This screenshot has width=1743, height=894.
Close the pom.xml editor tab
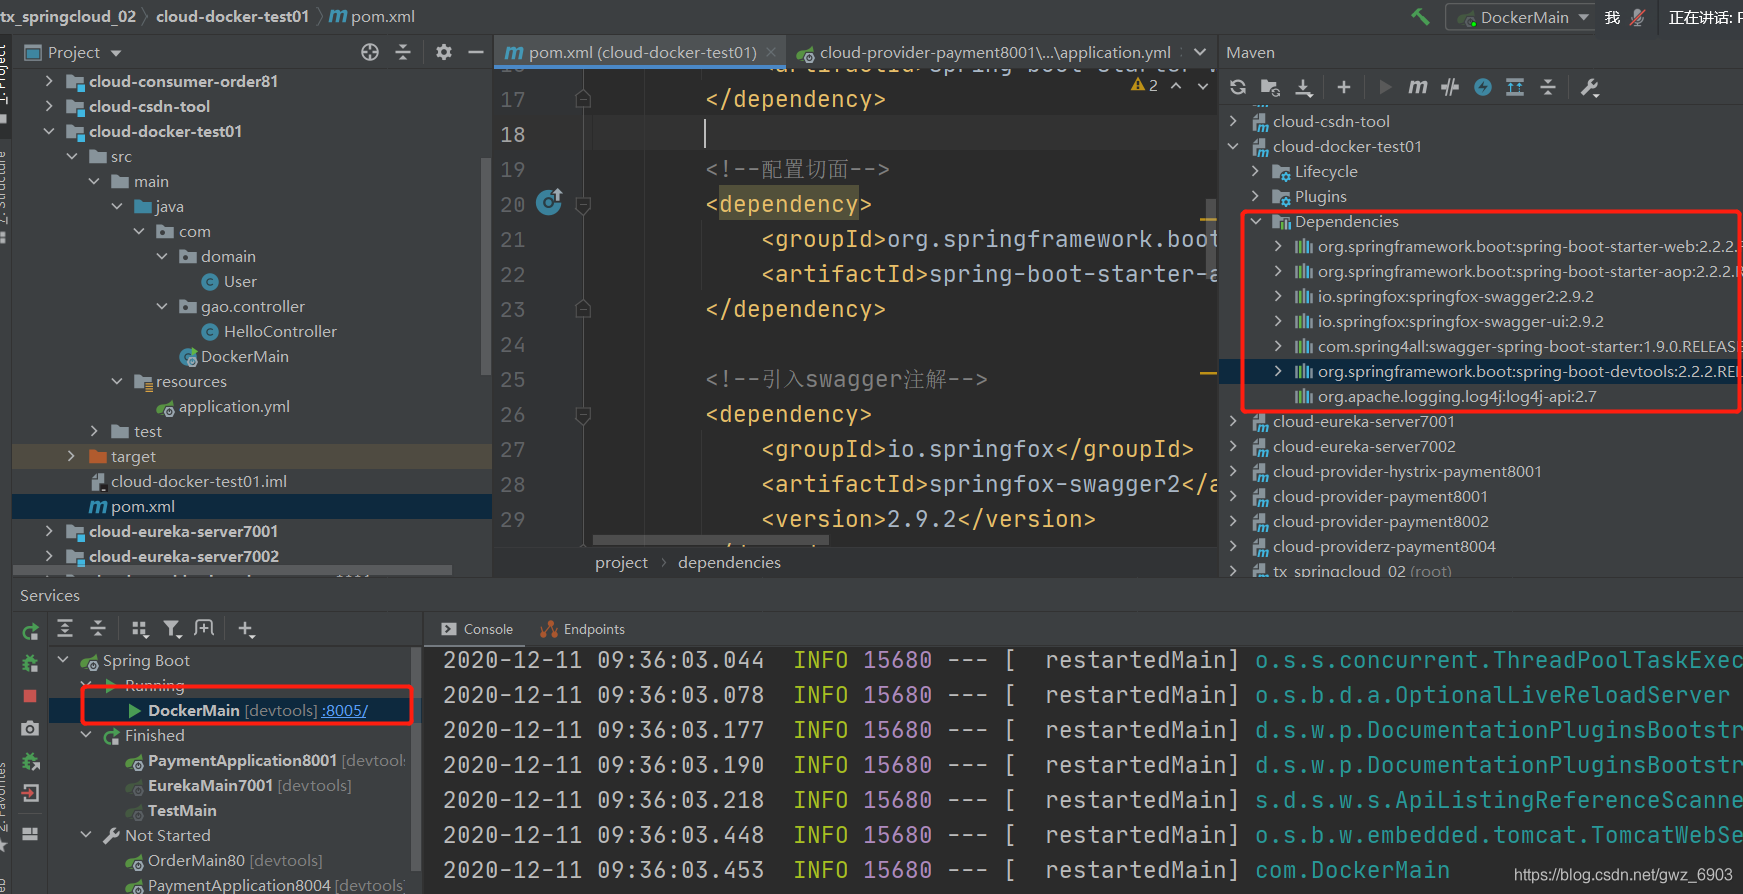(771, 52)
